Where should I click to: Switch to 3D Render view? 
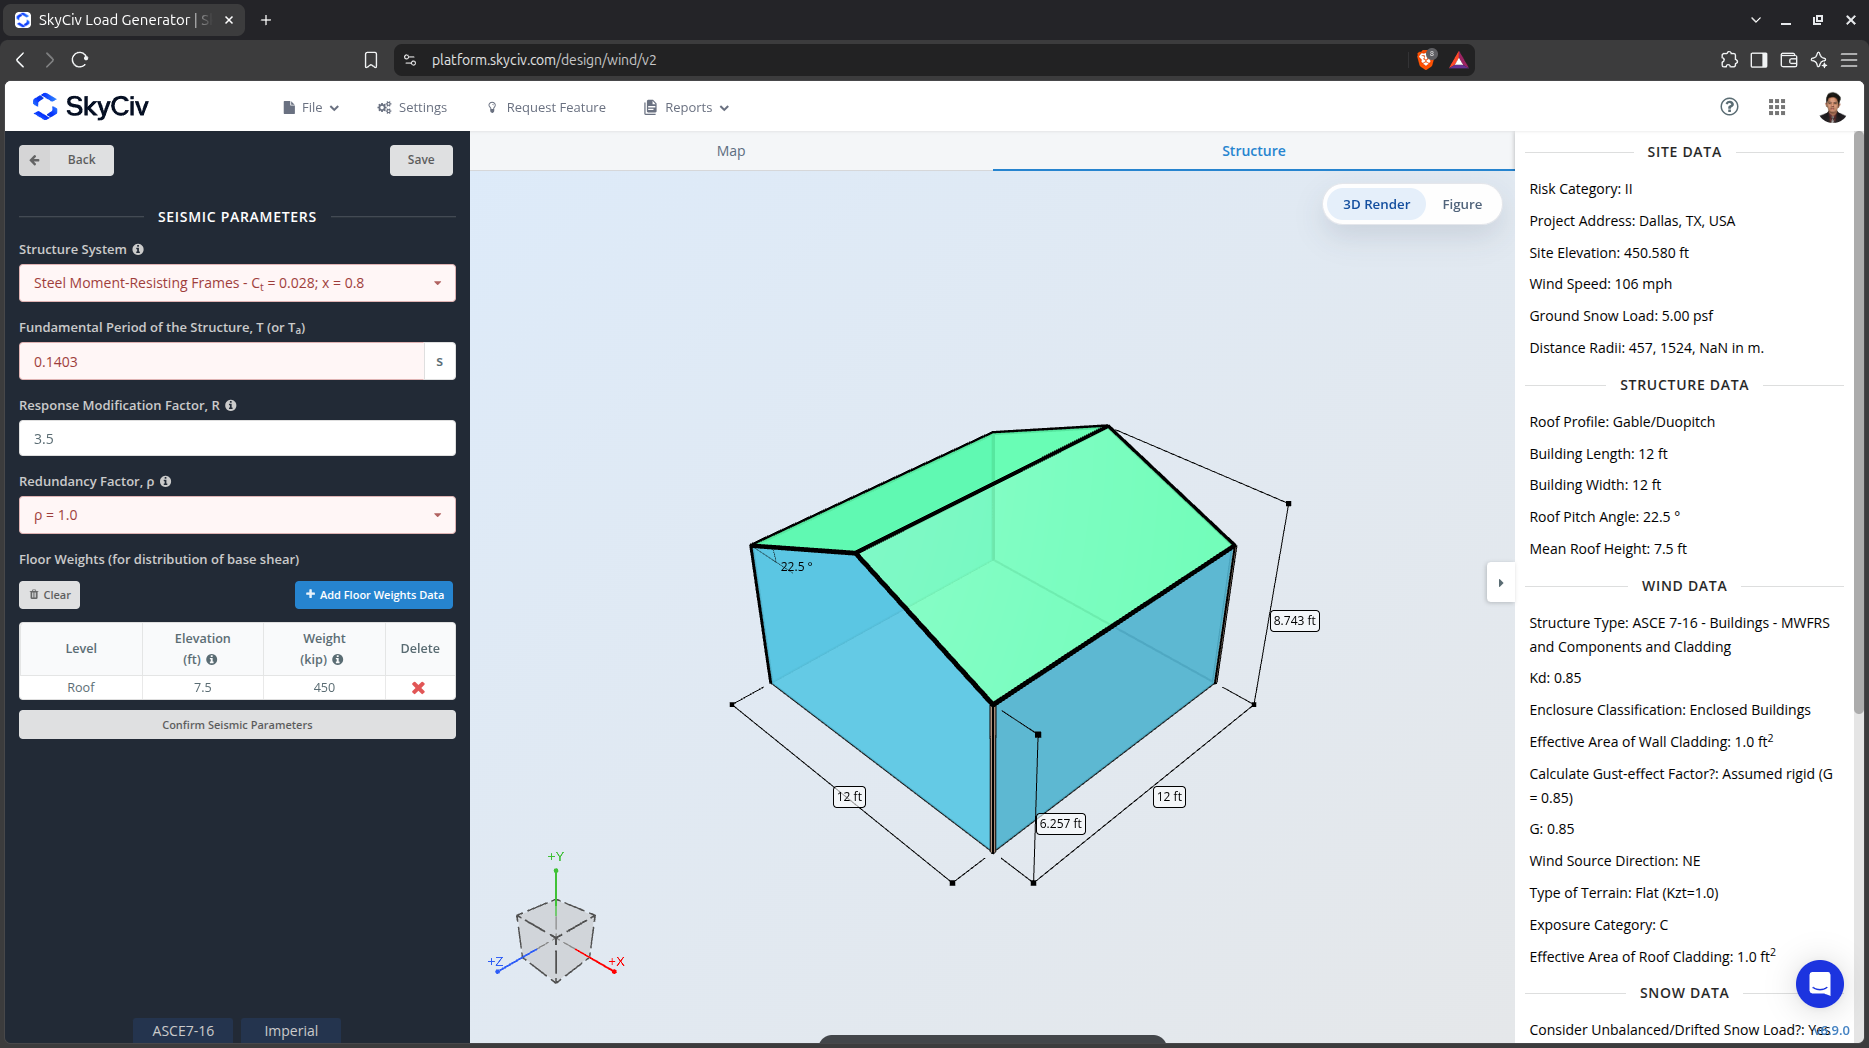pos(1376,204)
